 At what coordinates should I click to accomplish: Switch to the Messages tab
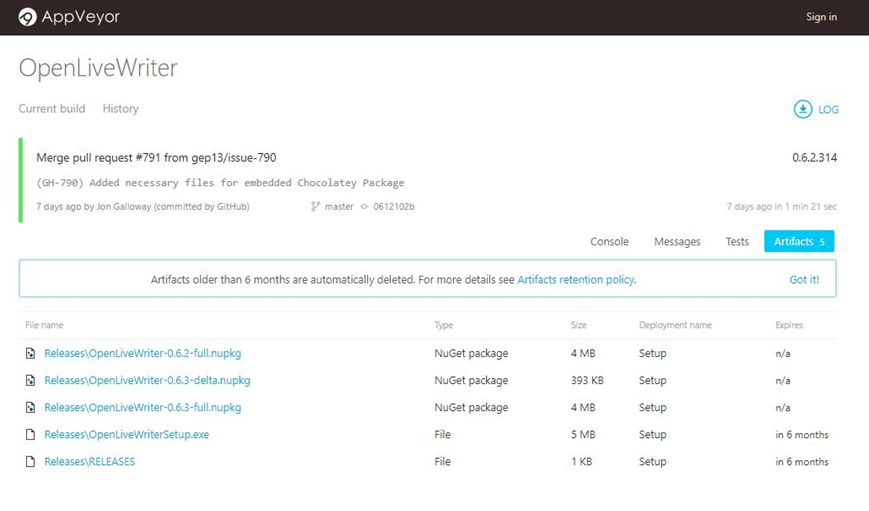[x=677, y=241]
